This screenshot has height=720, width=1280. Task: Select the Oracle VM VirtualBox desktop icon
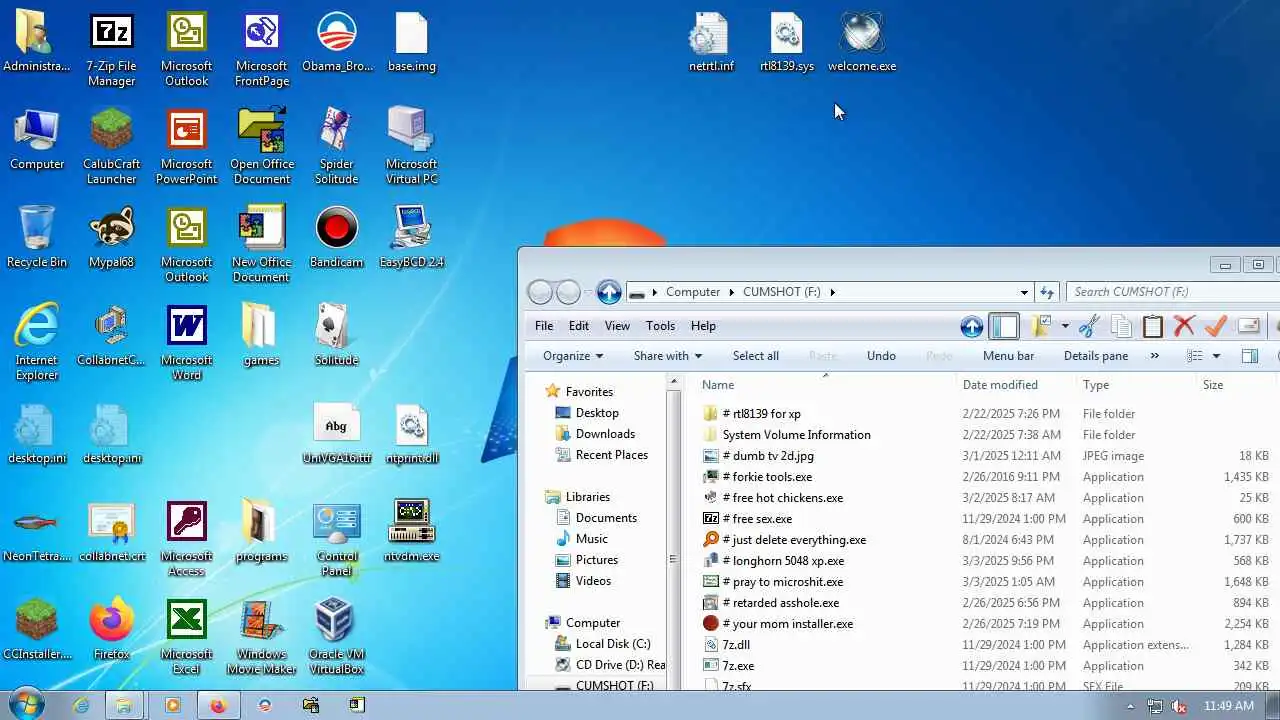click(x=336, y=637)
